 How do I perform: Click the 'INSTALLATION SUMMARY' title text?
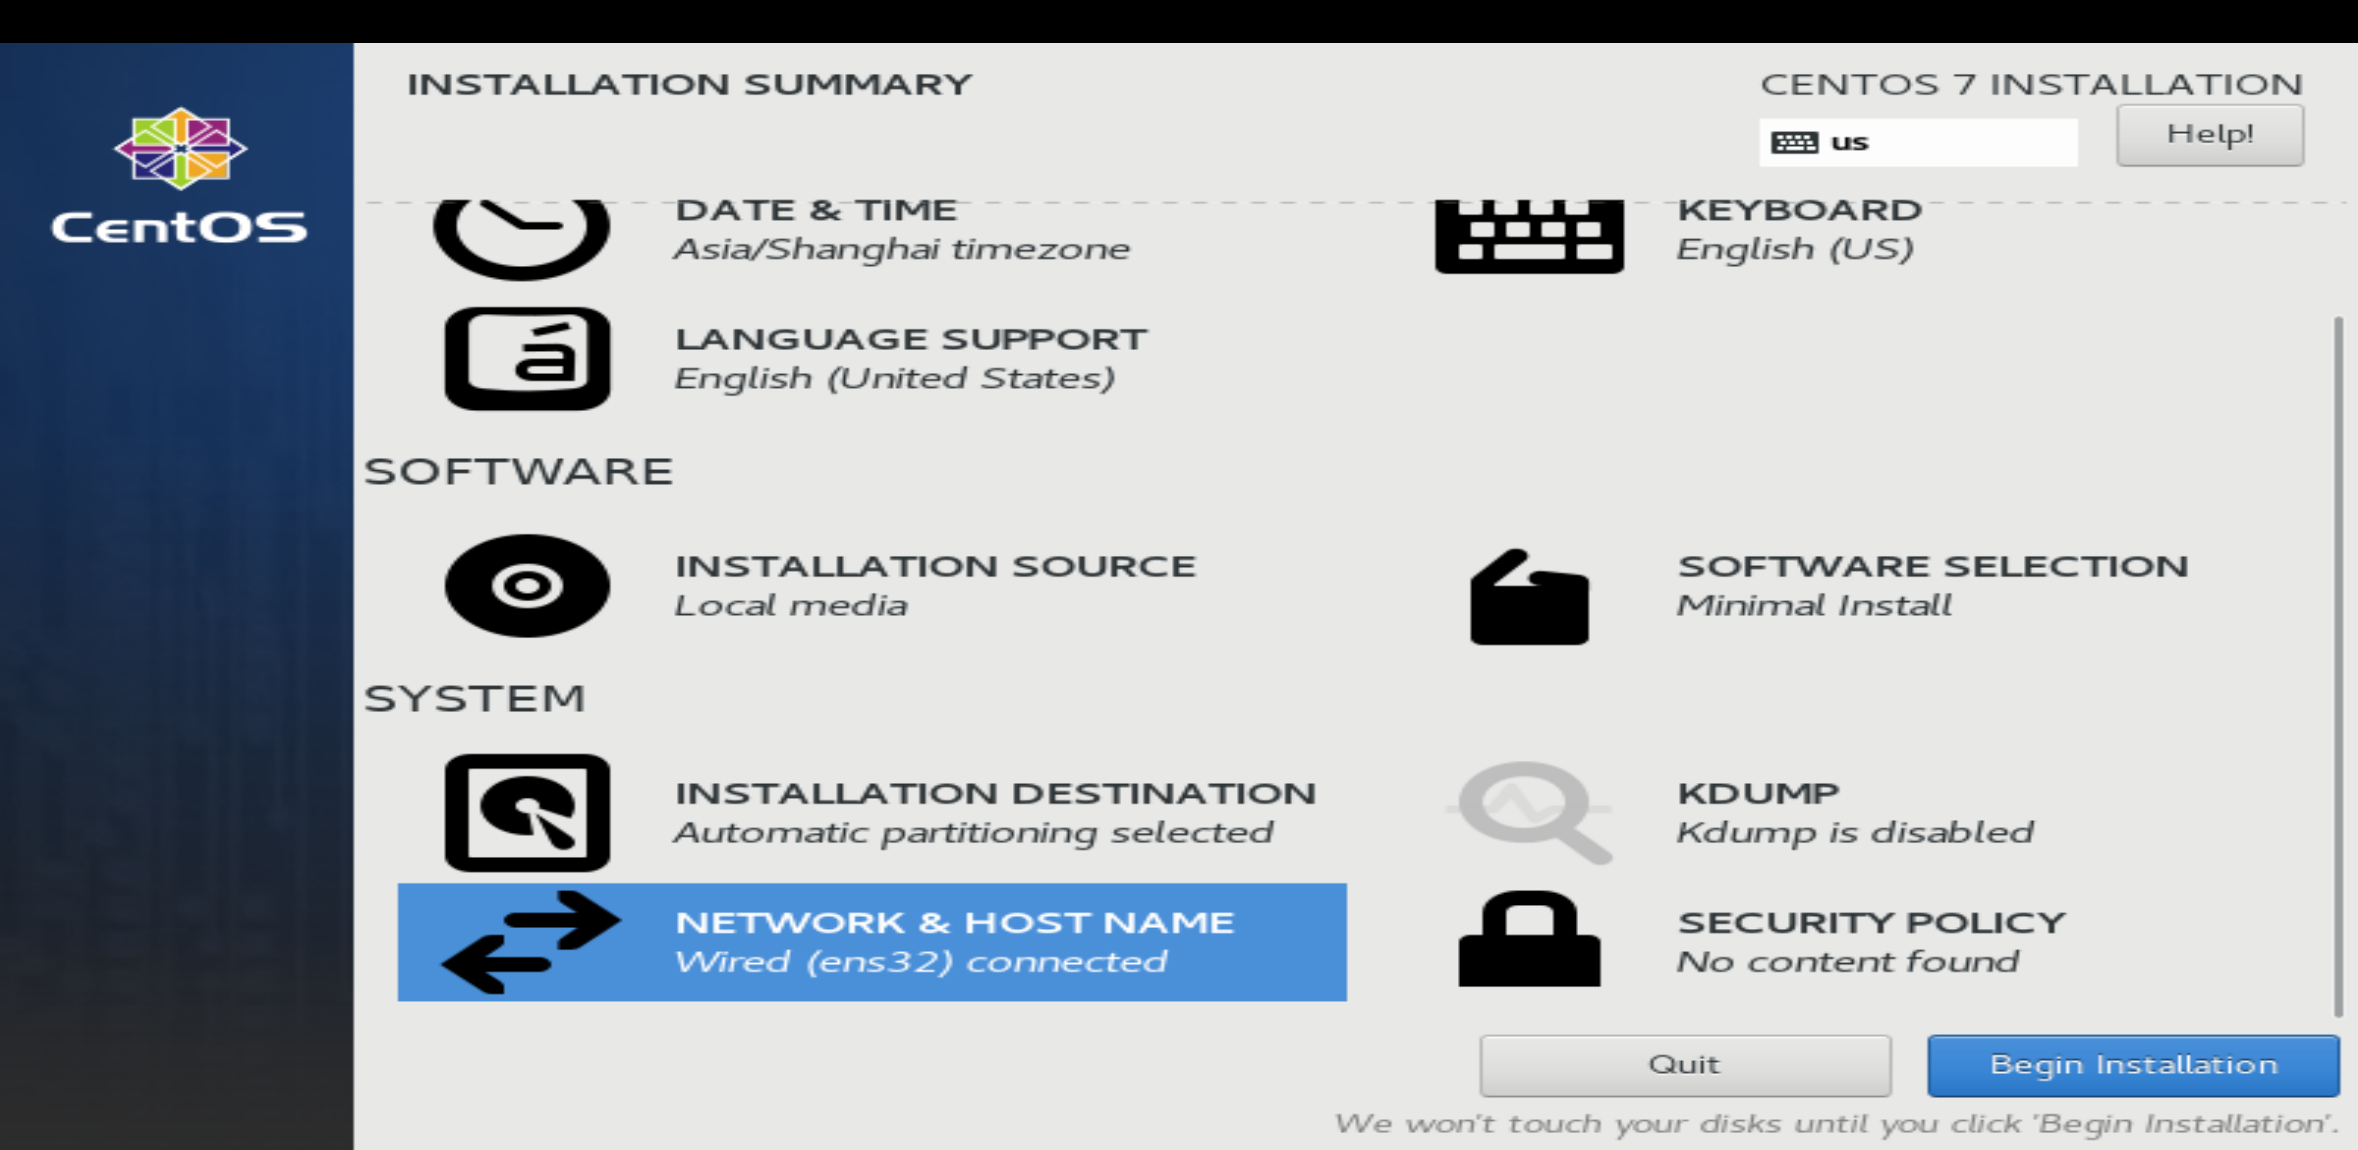click(689, 85)
